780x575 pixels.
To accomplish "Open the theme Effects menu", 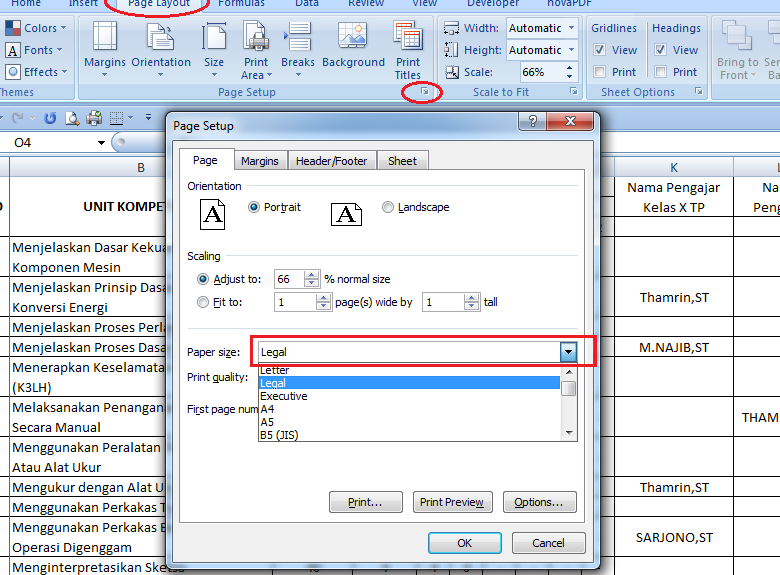I will coord(36,72).
